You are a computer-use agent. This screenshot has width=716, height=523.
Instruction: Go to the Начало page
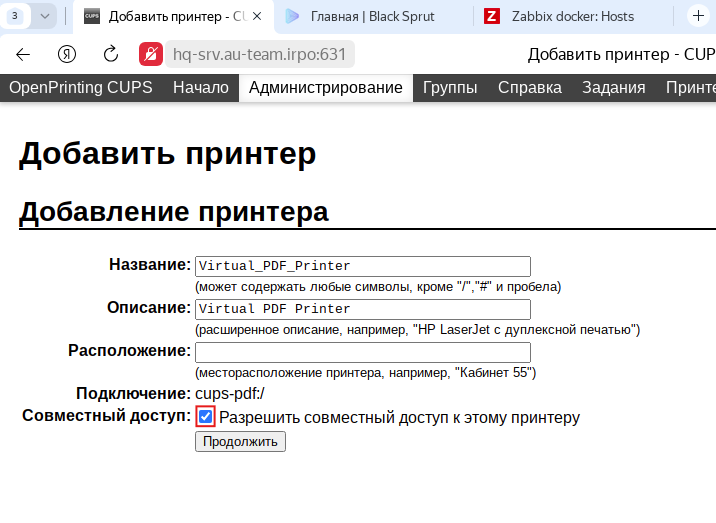click(200, 88)
